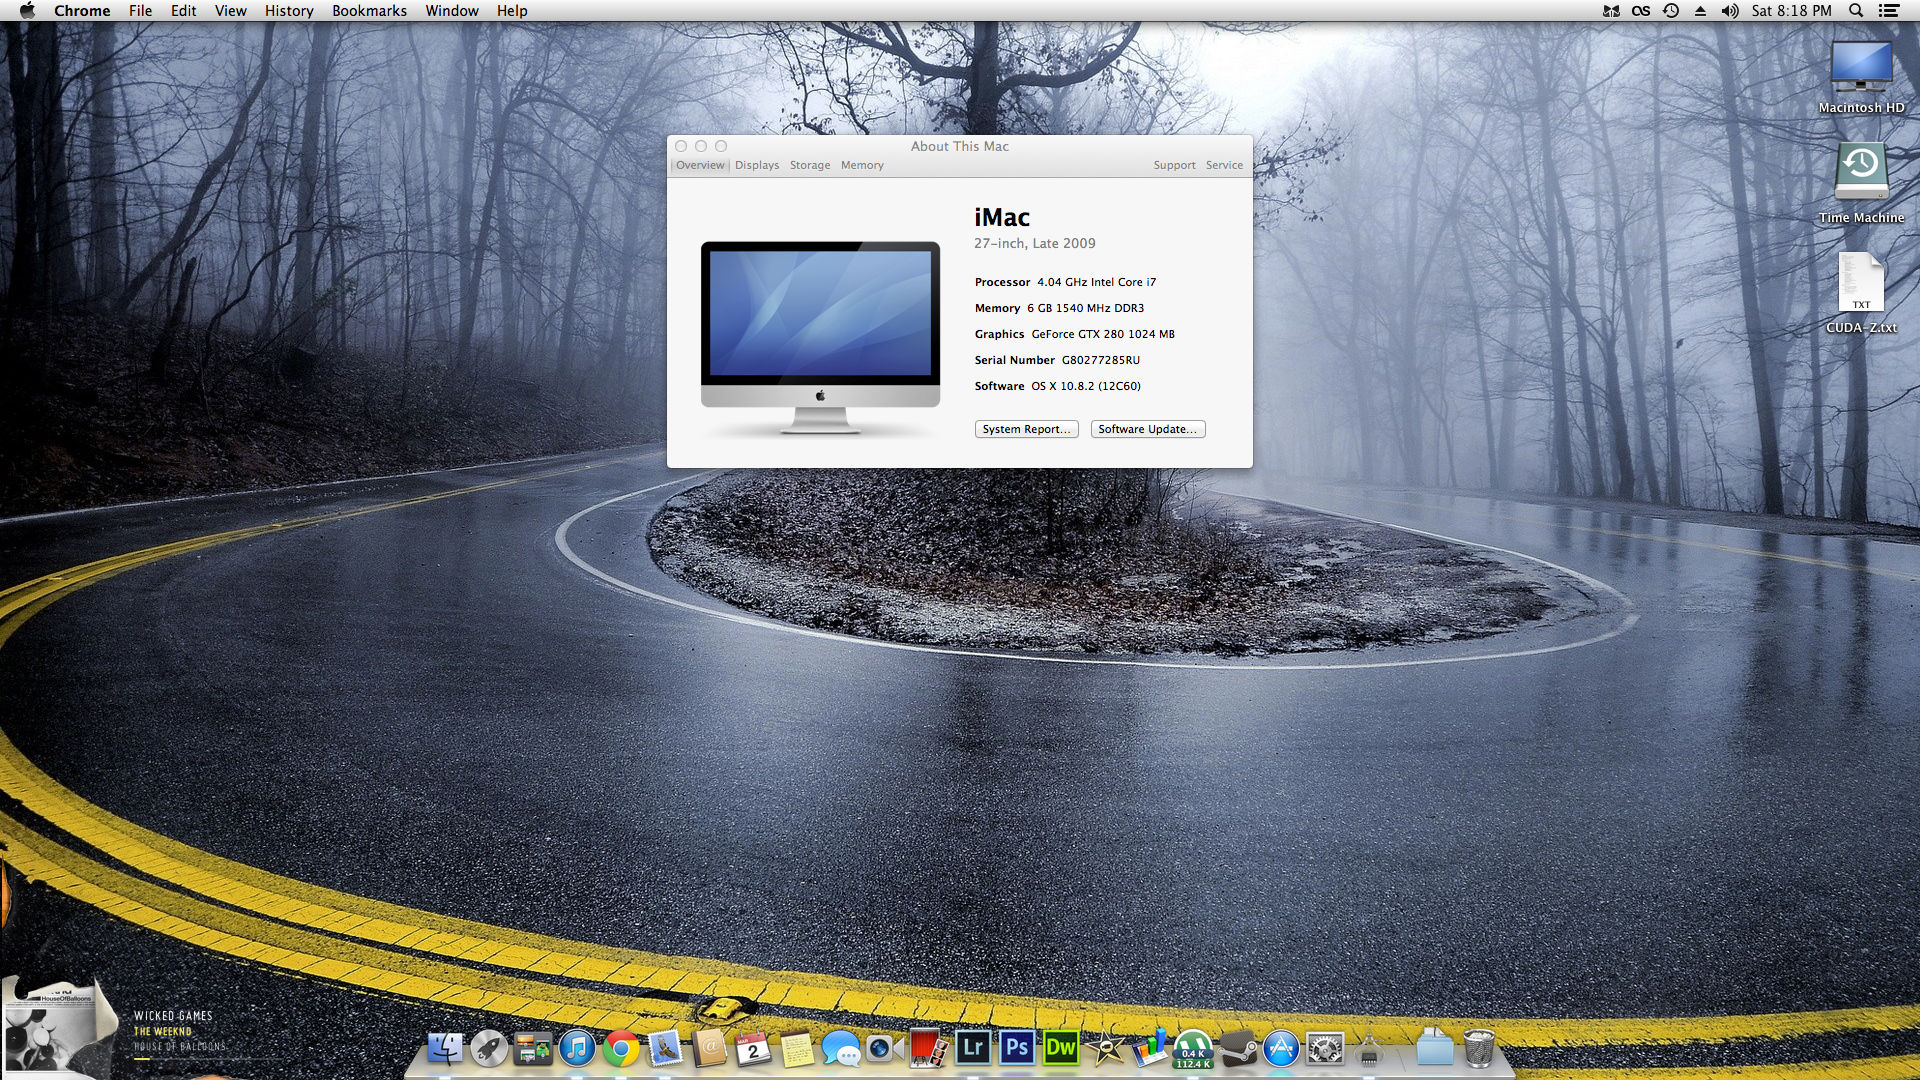Open the Support link in About This Mac
This screenshot has height=1080, width=1920.
1174,165
